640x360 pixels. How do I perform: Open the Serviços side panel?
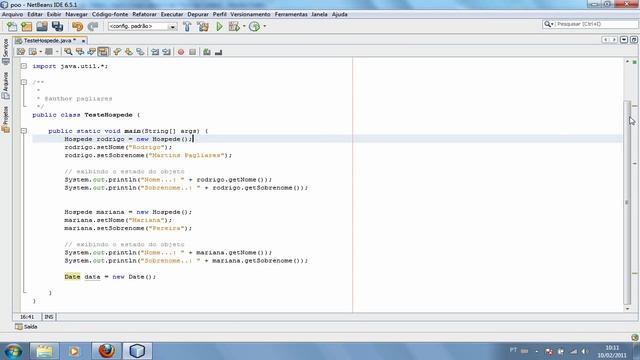pyautogui.click(x=5, y=52)
